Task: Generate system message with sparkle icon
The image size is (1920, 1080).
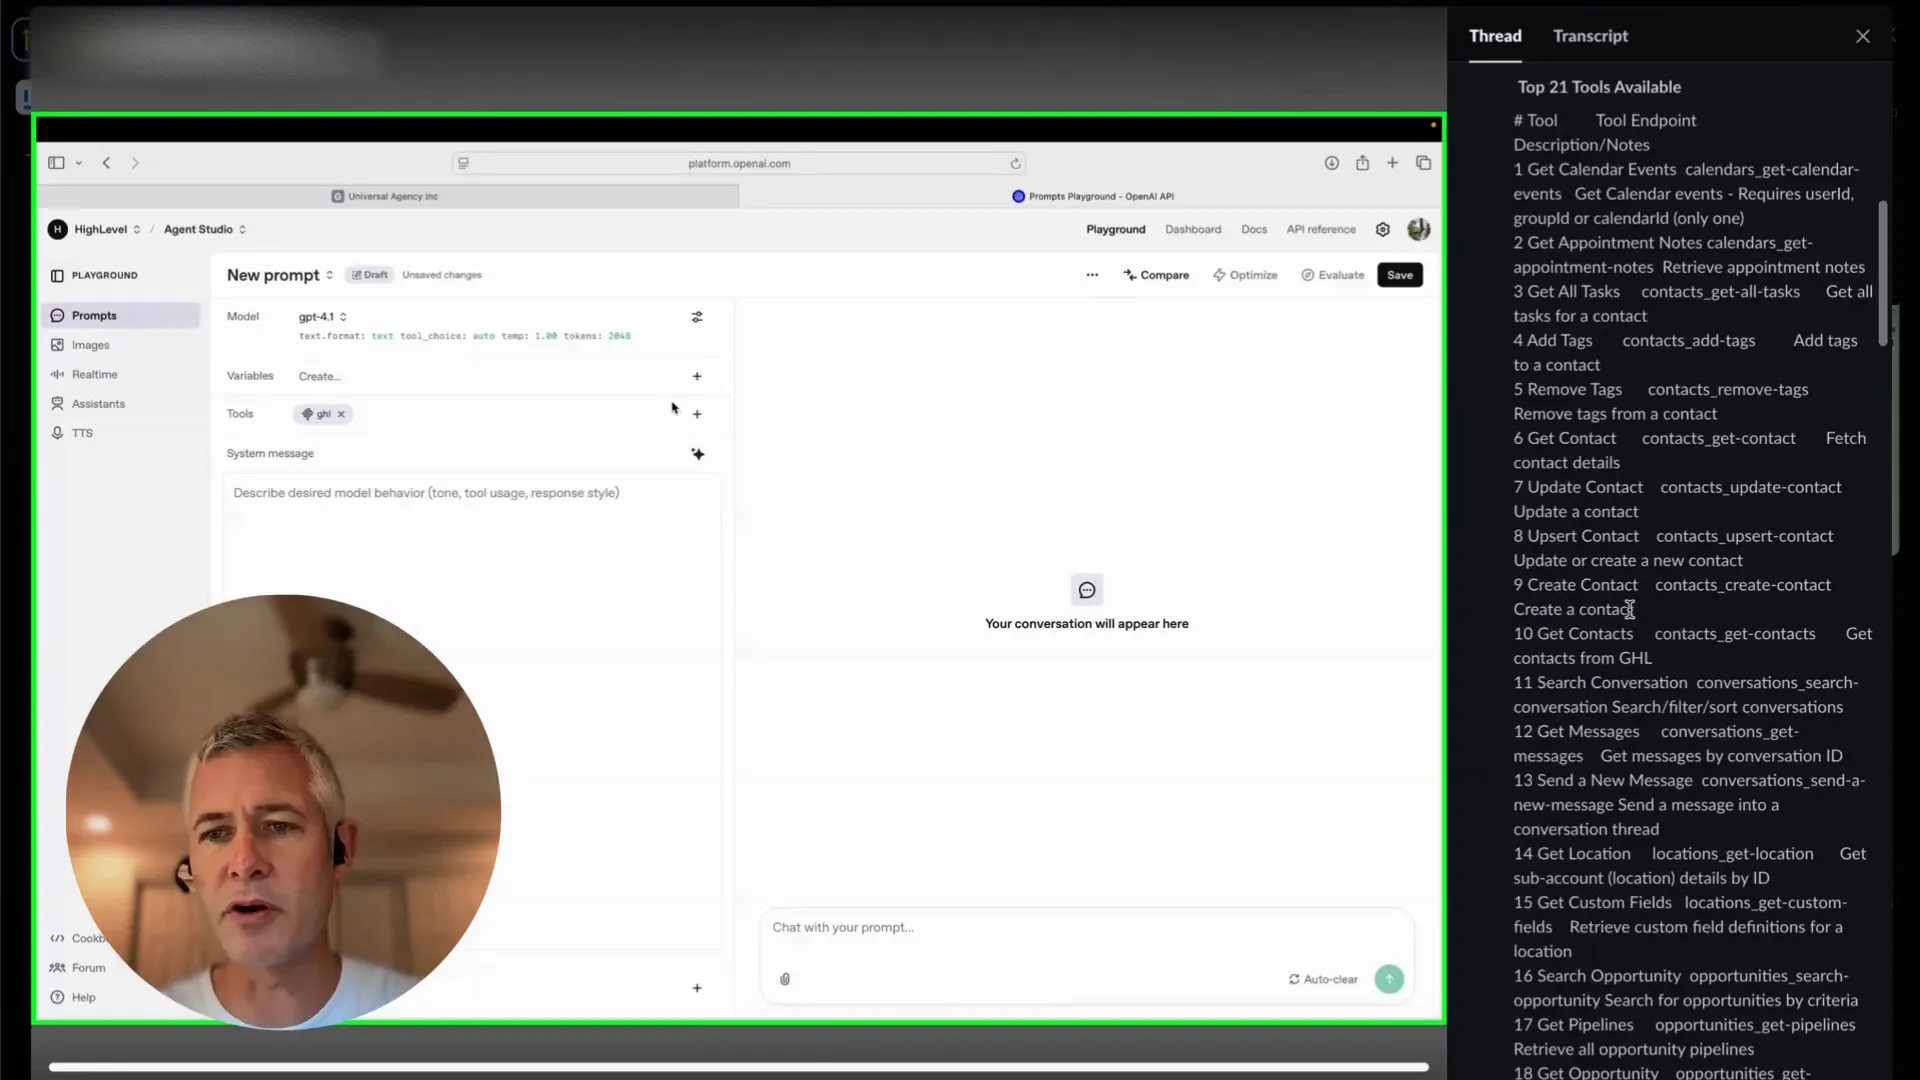Action: click(698, 454)
